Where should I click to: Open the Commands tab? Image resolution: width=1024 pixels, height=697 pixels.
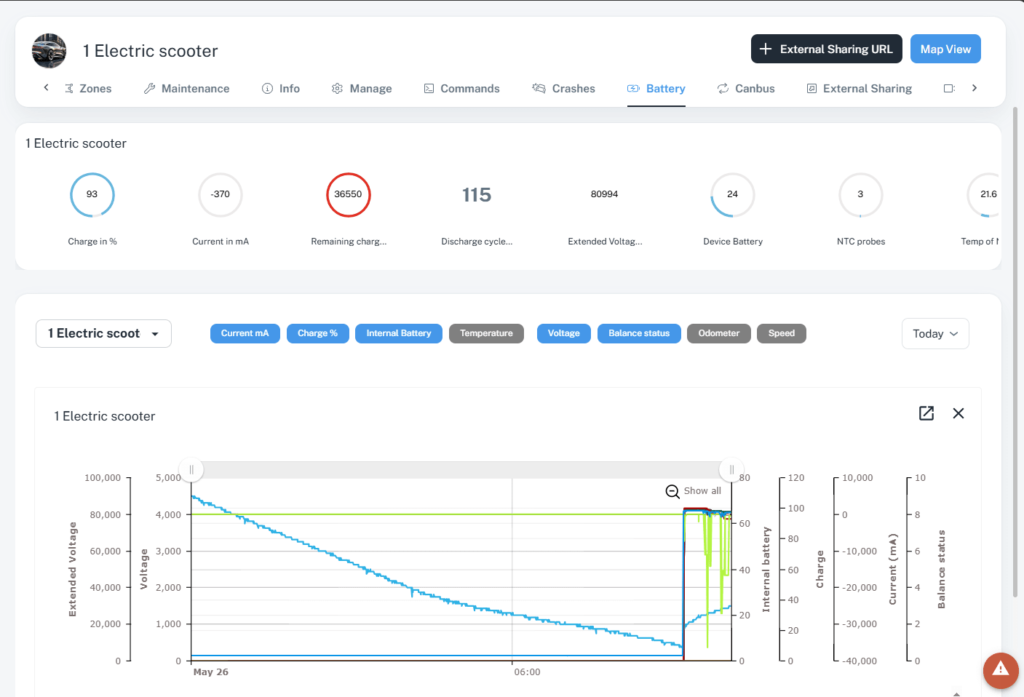462,88
